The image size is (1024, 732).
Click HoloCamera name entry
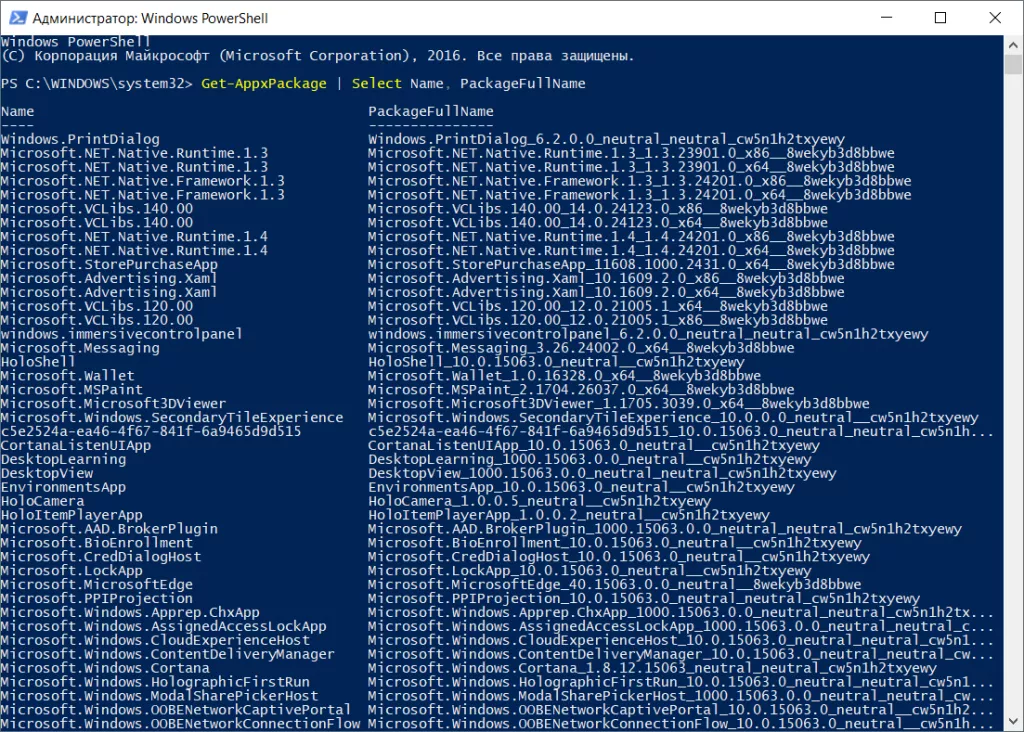42,501
